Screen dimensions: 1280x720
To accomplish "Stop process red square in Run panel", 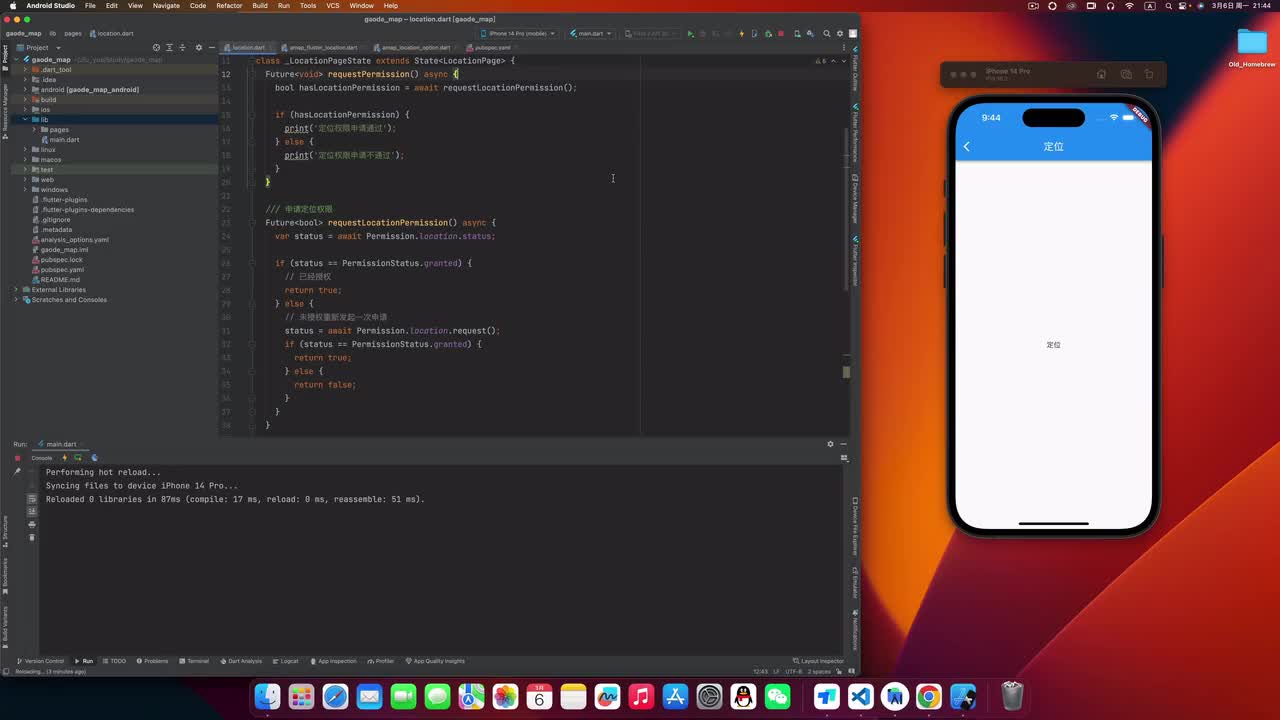I will click(18, 458).
